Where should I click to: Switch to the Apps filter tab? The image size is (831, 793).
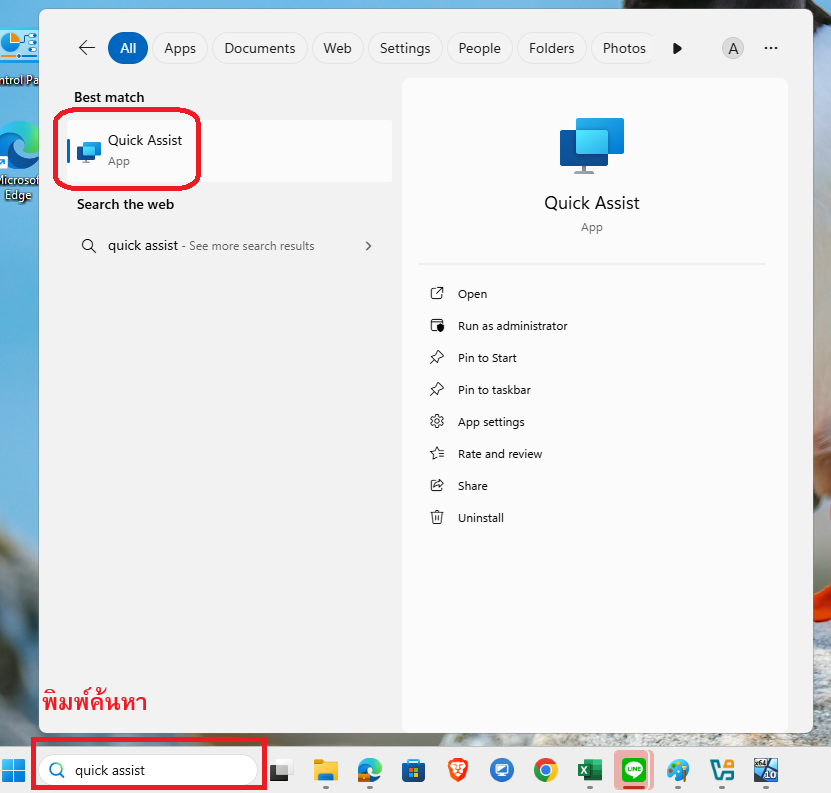(180, 48)
